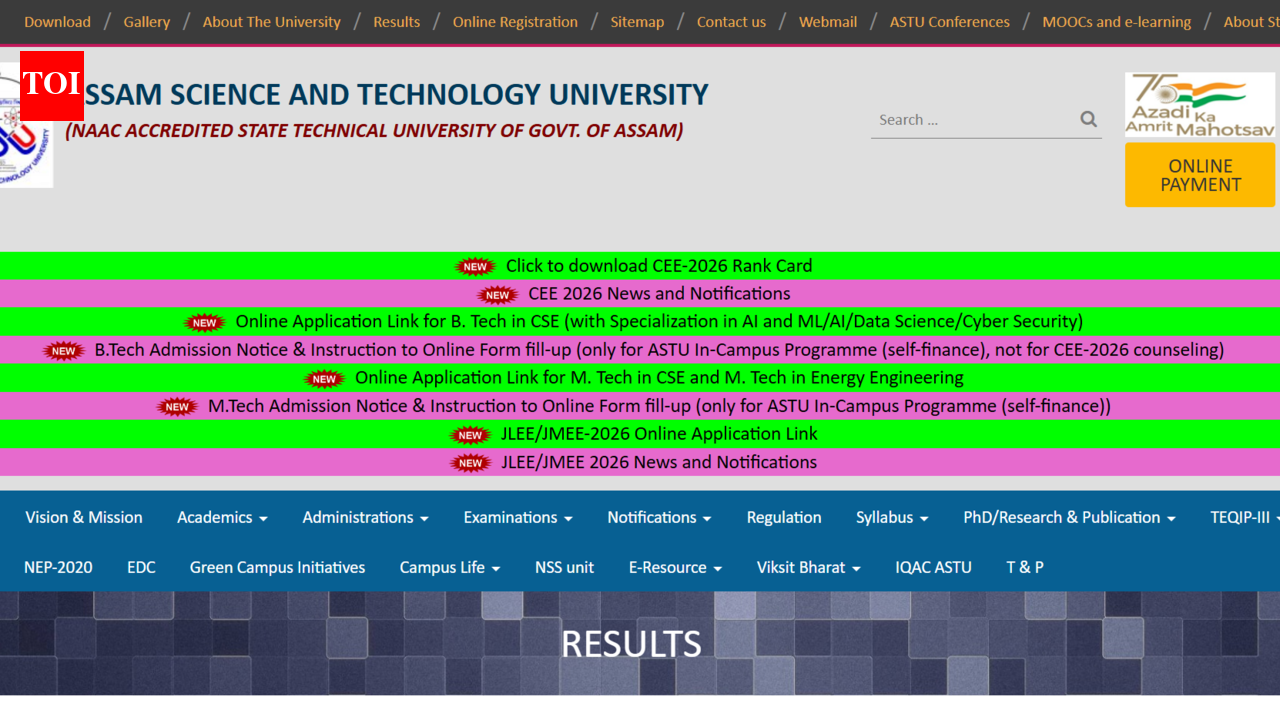The image size is (1280, 720).
Task: Open M.Tech Admission Notice & Instruction link
Action: (659, 406)
